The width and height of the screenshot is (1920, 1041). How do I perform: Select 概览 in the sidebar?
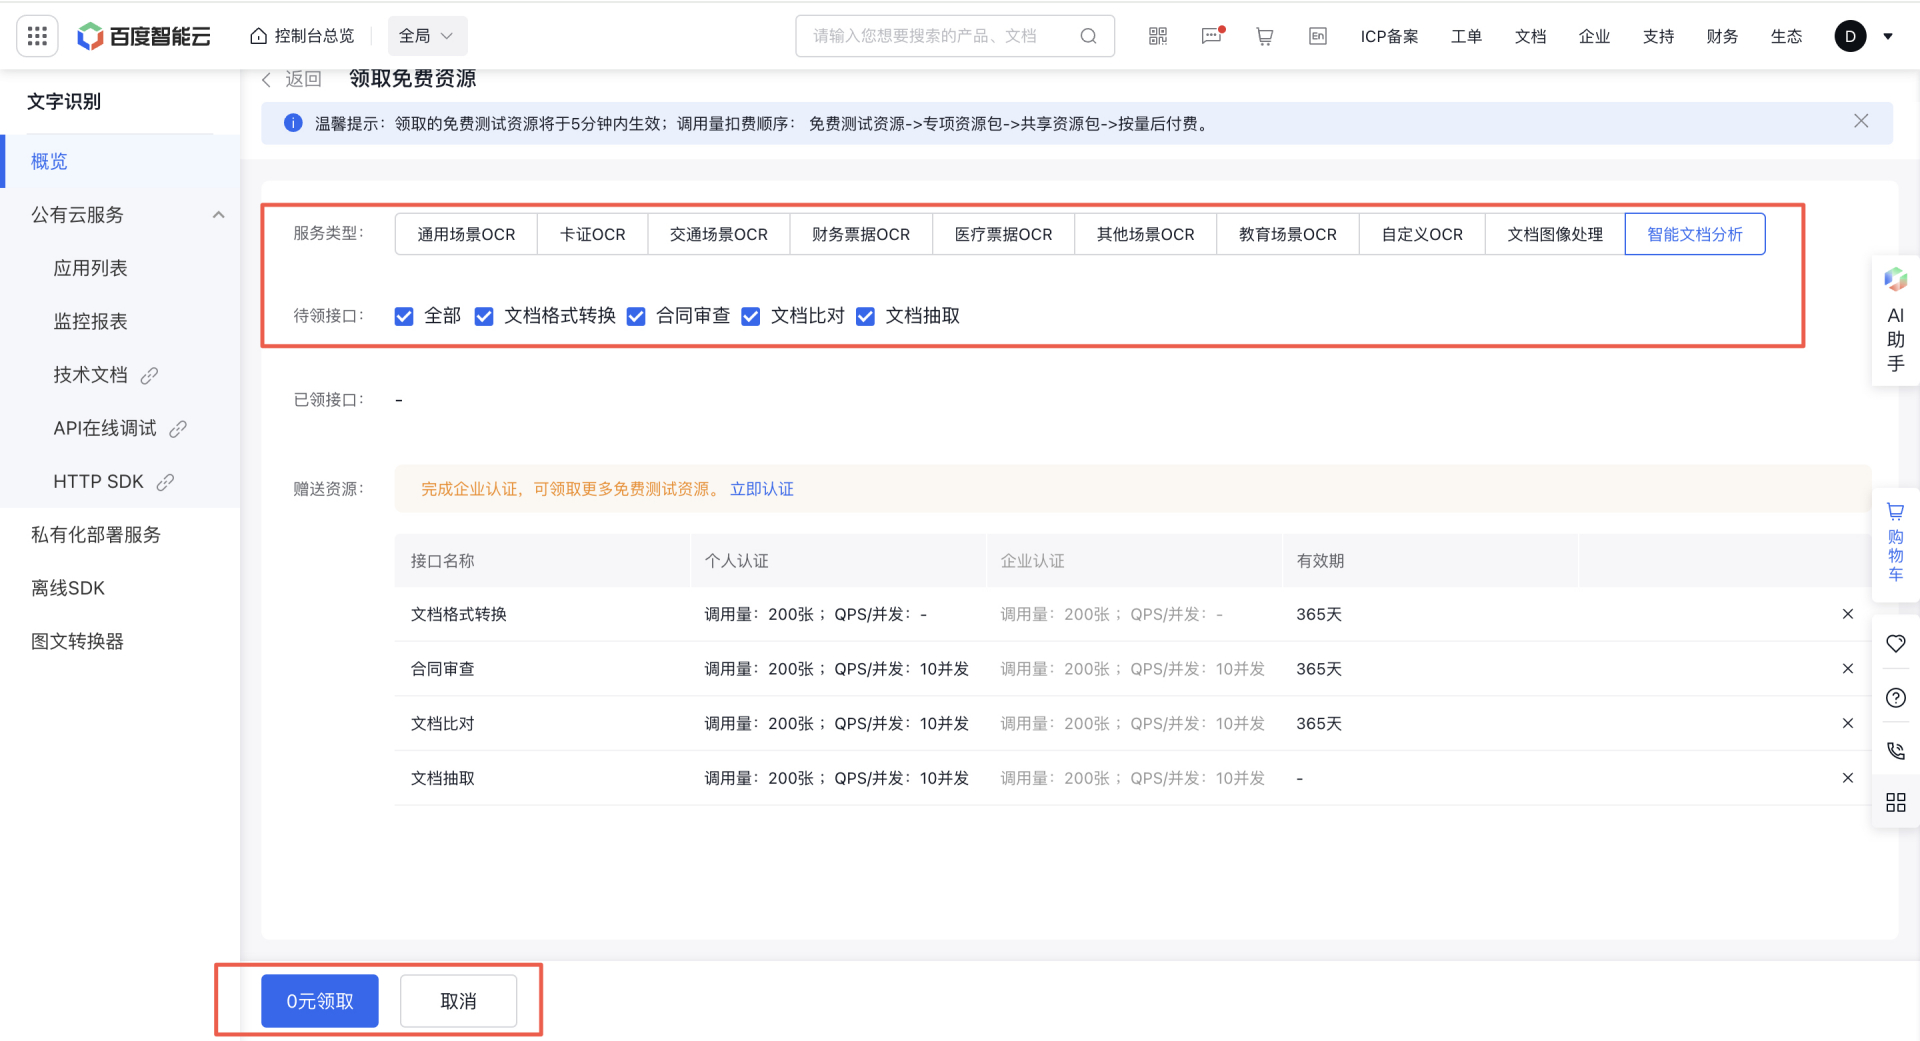tap(120, 161)
